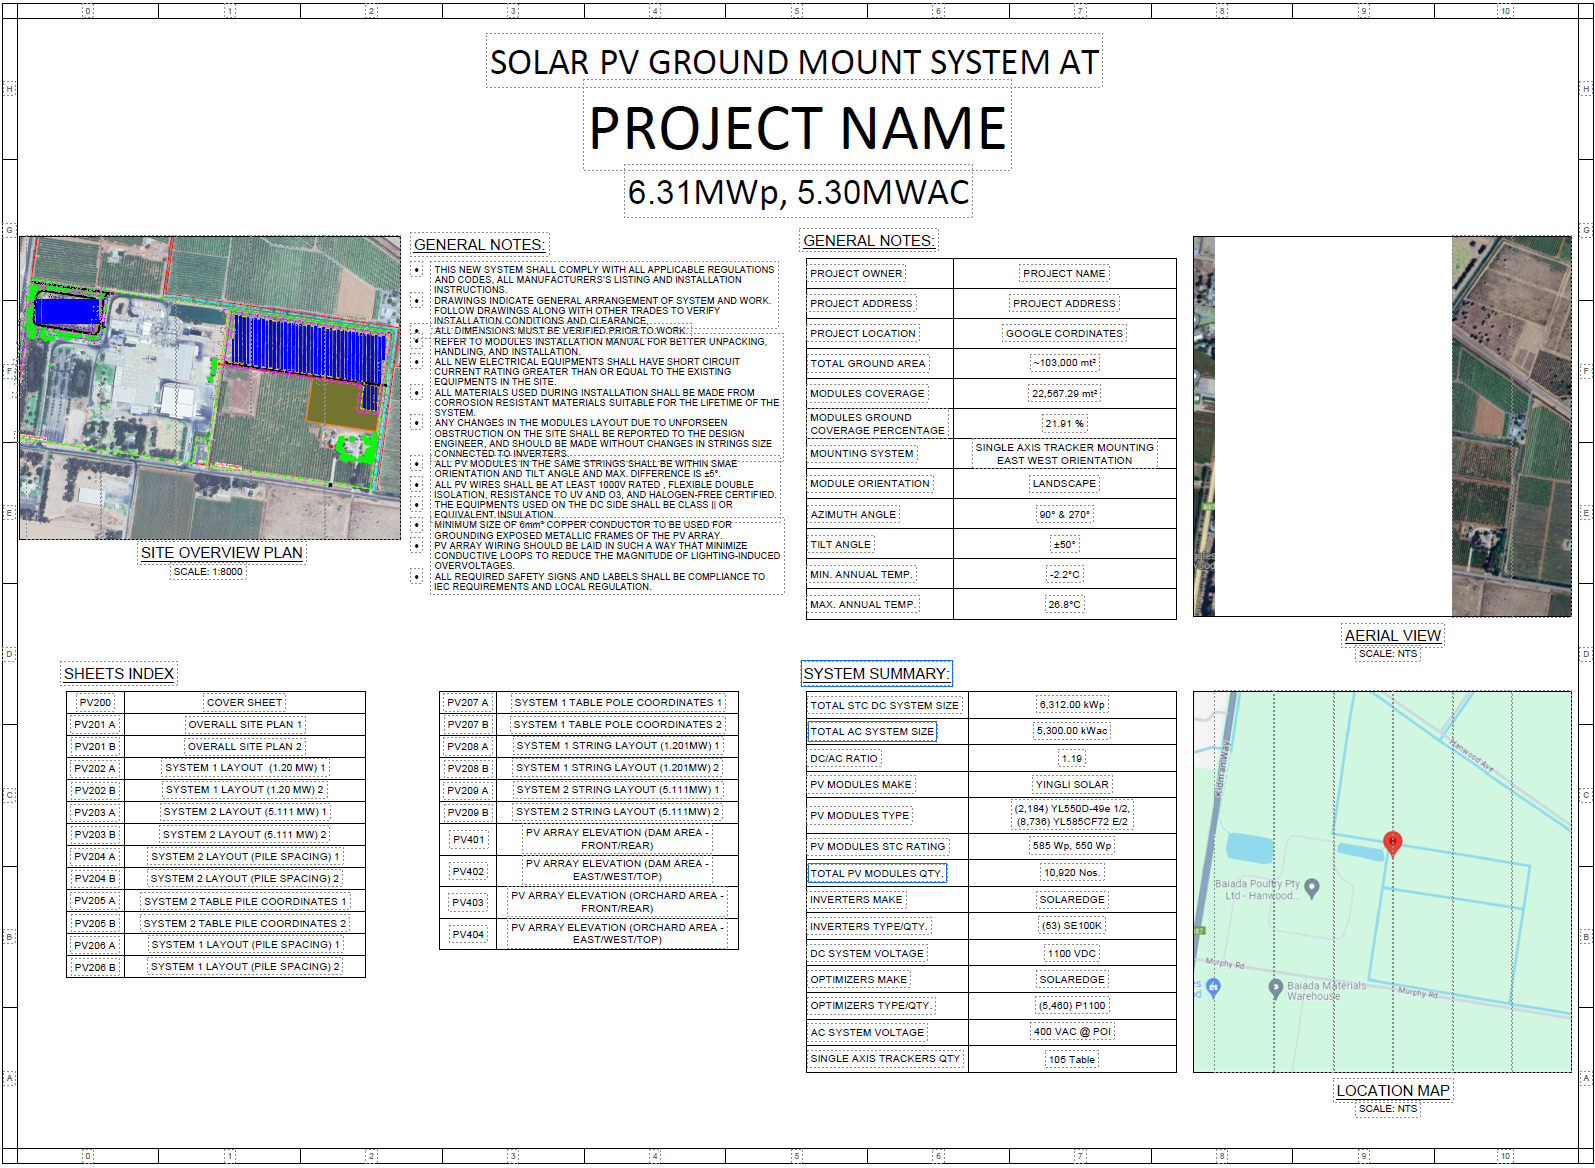The height and width of the screenshot is (1168, 1595).
Task: Click the '1100 VDC' system voltage value
Action: click(1072, 954)
